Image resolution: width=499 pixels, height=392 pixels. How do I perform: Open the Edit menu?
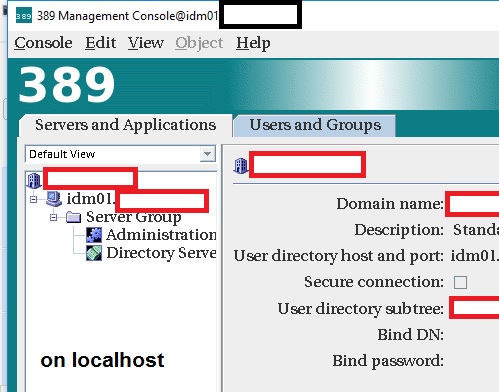click(x=100, y=43)
